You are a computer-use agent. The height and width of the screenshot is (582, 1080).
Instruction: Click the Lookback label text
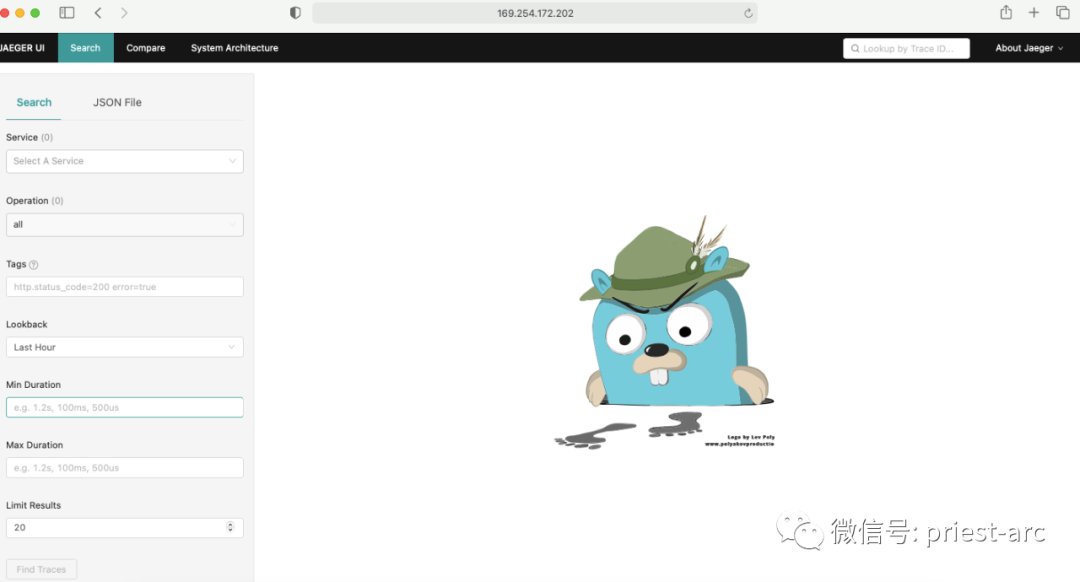coord(27,324)
